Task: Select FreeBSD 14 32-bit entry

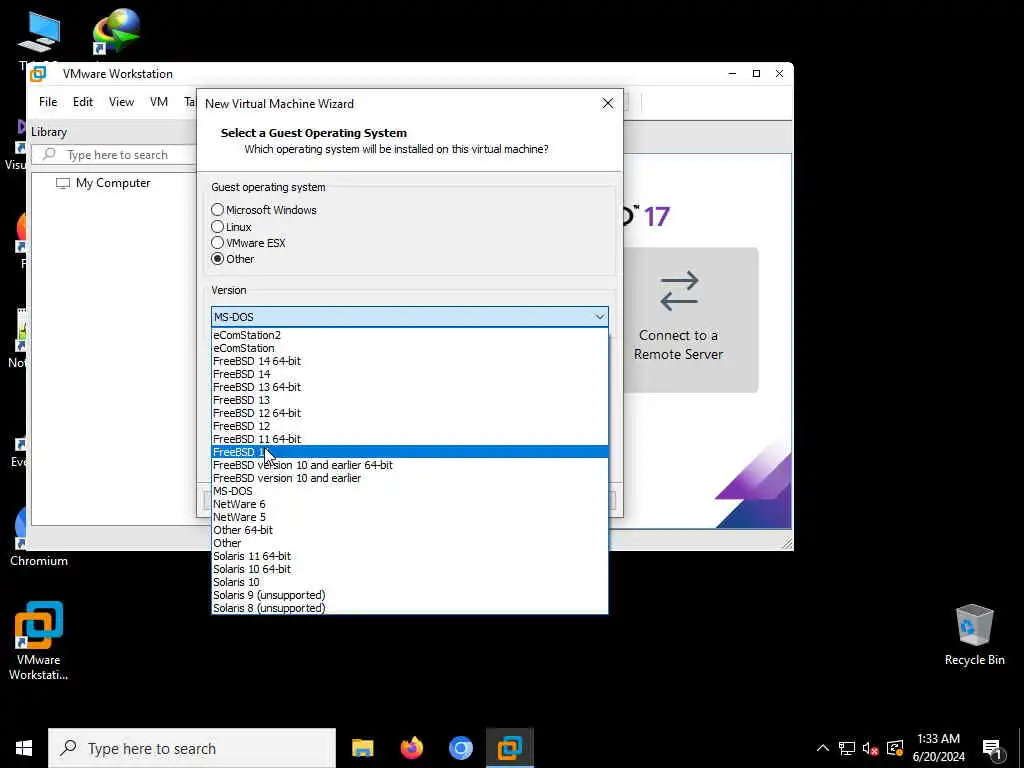Action: coord(409,374)
